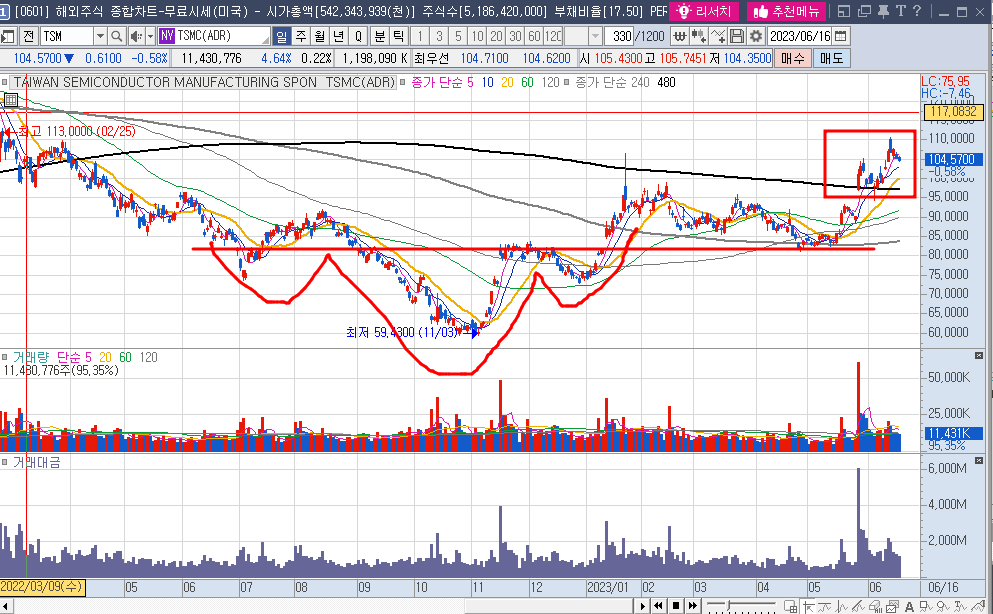993x614 pixels.
Task: Click the 104.5700 current price axis label
Action: [953, 159]
